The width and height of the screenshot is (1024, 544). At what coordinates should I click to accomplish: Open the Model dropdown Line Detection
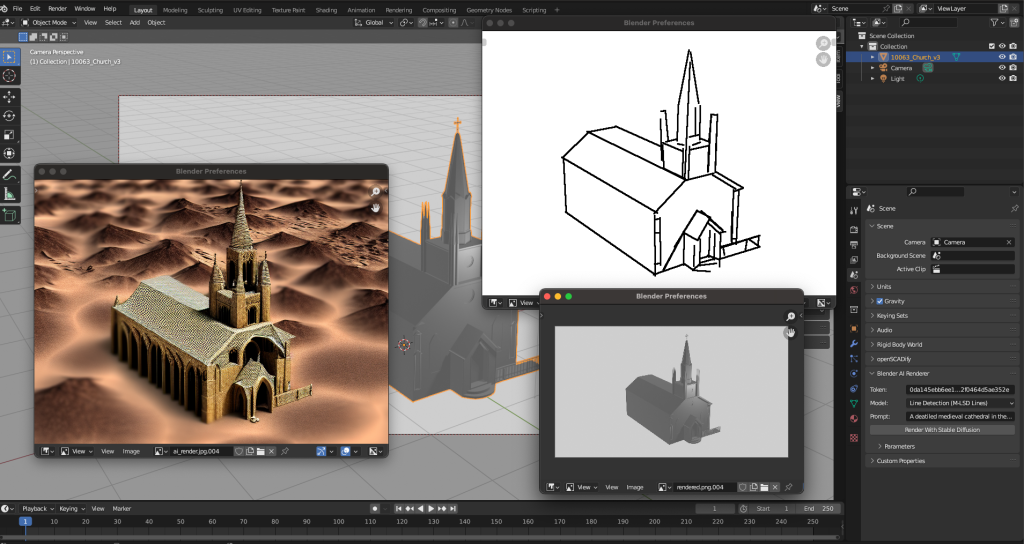tap(960, 402)
